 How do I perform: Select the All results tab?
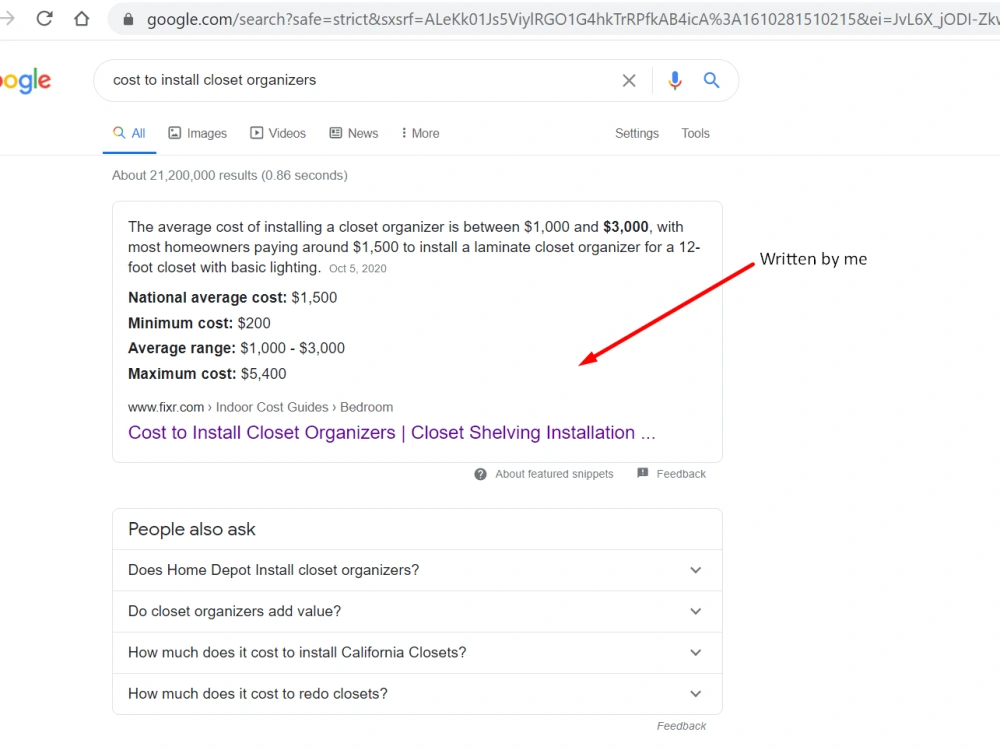pyautogui.click(x=129, y=133)
